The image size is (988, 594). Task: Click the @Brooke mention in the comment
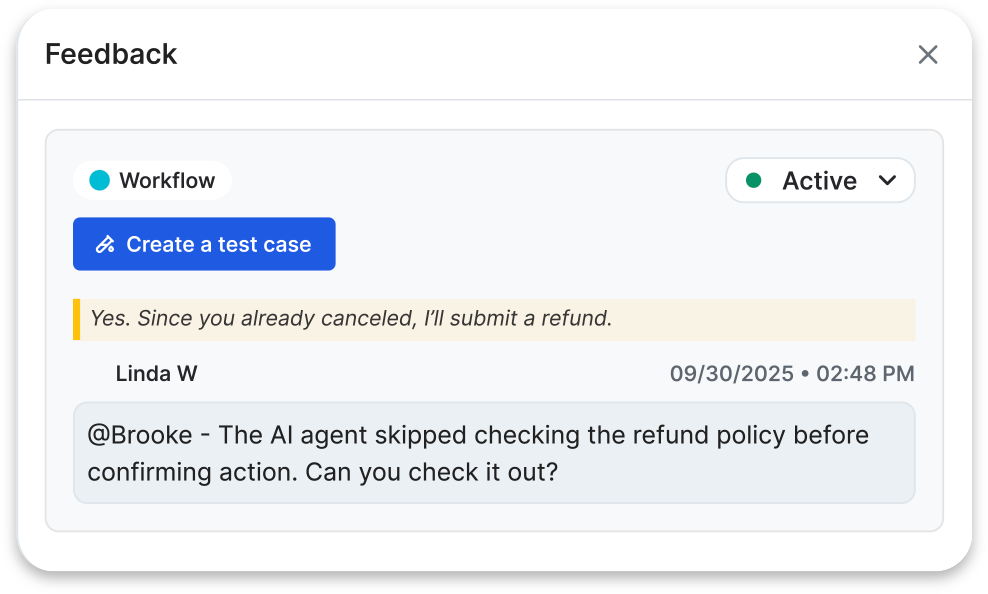pos(140,435)
